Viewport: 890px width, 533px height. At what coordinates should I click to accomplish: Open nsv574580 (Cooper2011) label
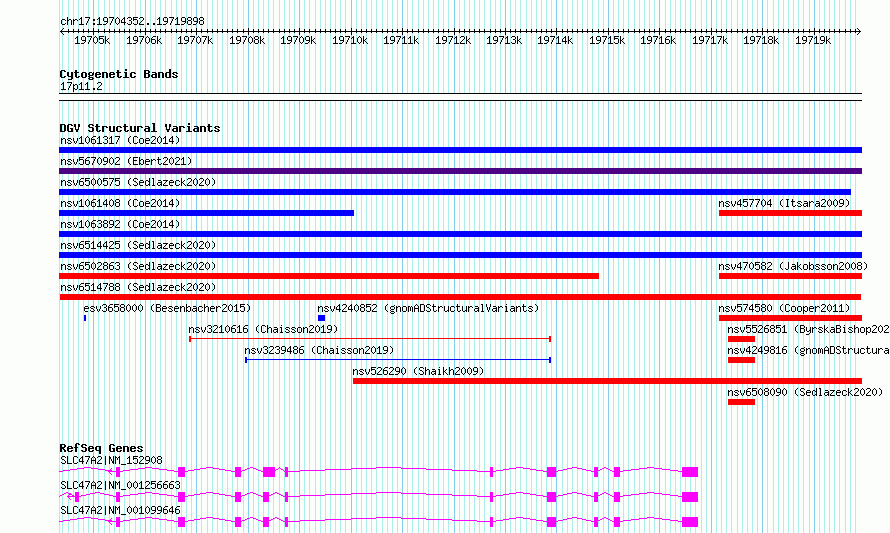[x=784, y=308]
